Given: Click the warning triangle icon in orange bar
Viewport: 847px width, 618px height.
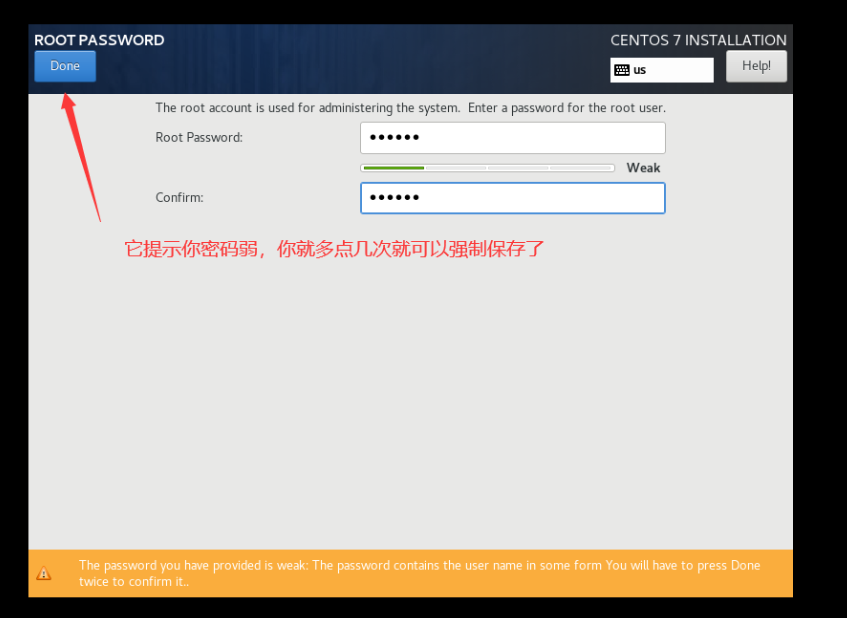Looking at the screenshot, I should [44, 573].
